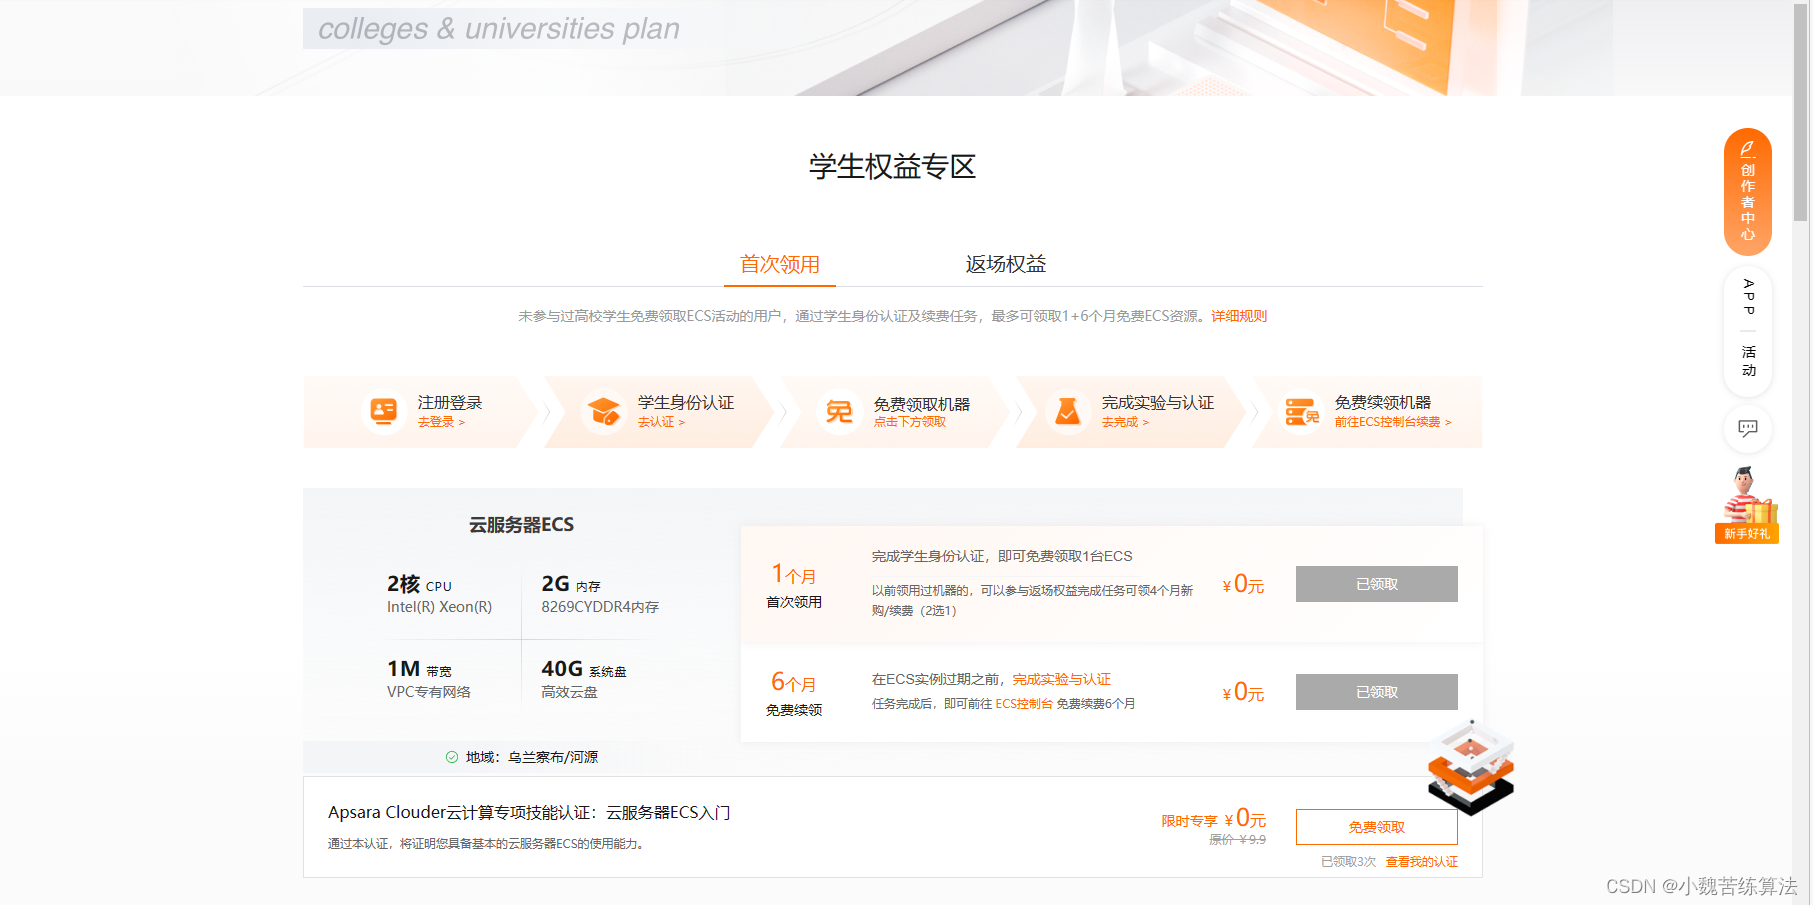Click the 1个月 首次领用 label
This screenshot has width=1813, height=905.
click(794, 586)
